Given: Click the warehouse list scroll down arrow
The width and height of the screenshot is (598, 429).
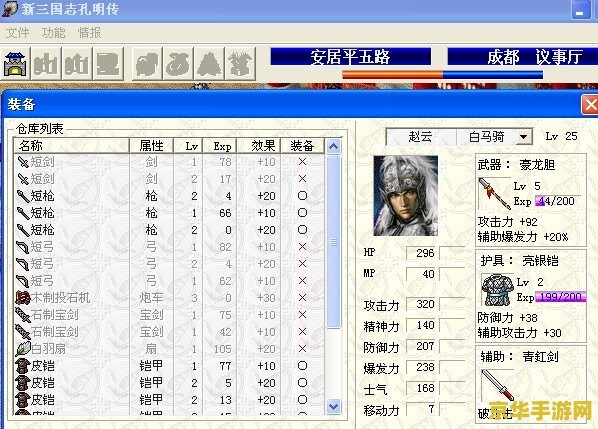Looking at the screenshot, I should point(333,407).
